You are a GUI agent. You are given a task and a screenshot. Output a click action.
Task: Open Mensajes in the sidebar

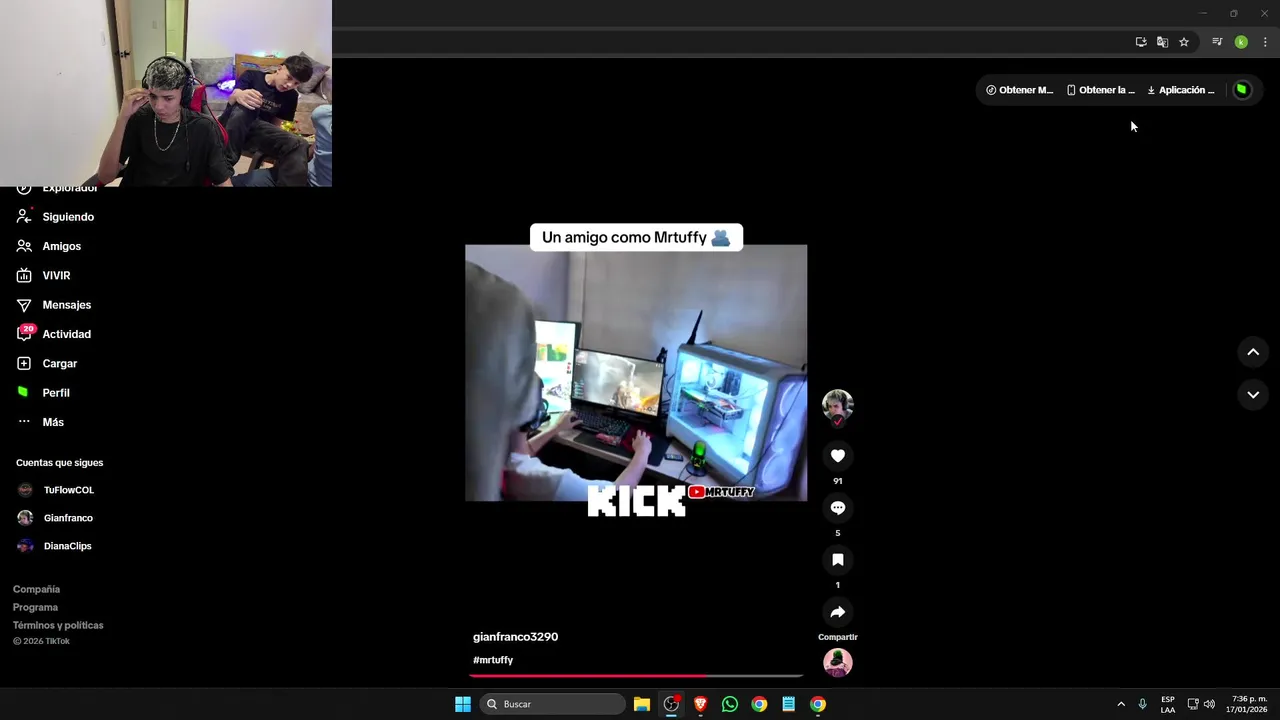[x=53, y=305]
